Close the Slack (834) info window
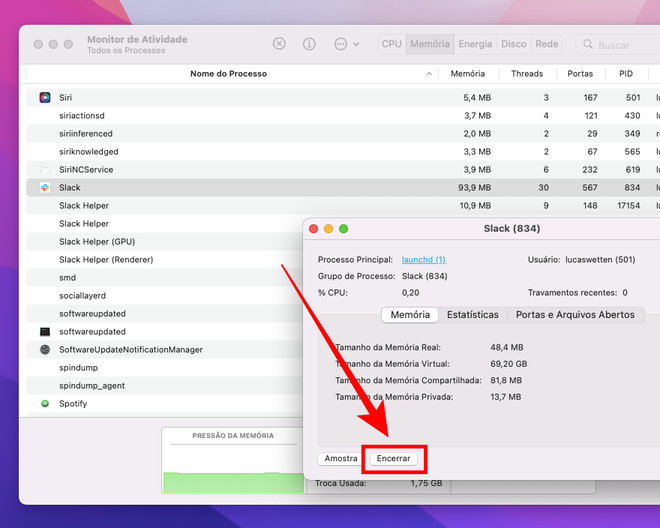 click(314, 229)
